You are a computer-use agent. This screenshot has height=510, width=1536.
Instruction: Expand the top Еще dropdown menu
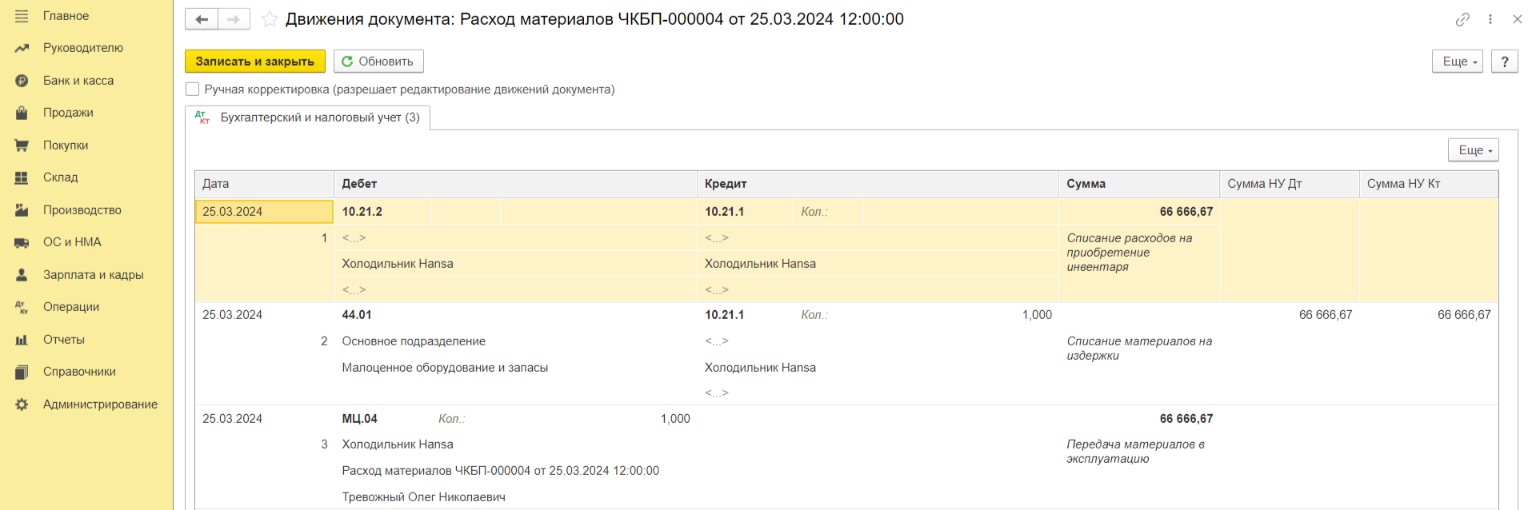[1460, 61]
